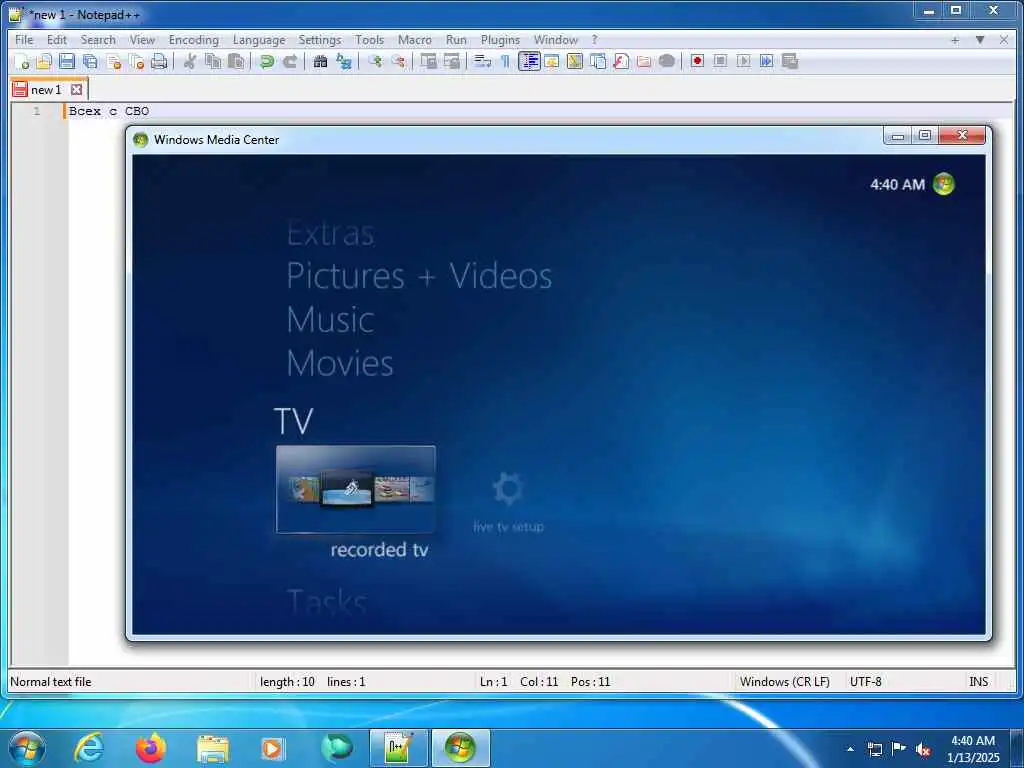This screenshot has height=768, width=1024.
Task: Click the Close document toolbar icon
Action: (x=114, y=61)
